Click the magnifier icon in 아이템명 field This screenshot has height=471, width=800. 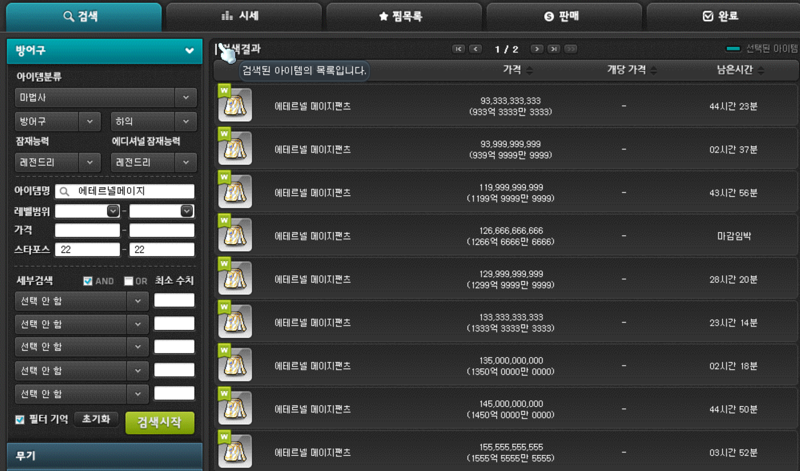tap(64, 191)
